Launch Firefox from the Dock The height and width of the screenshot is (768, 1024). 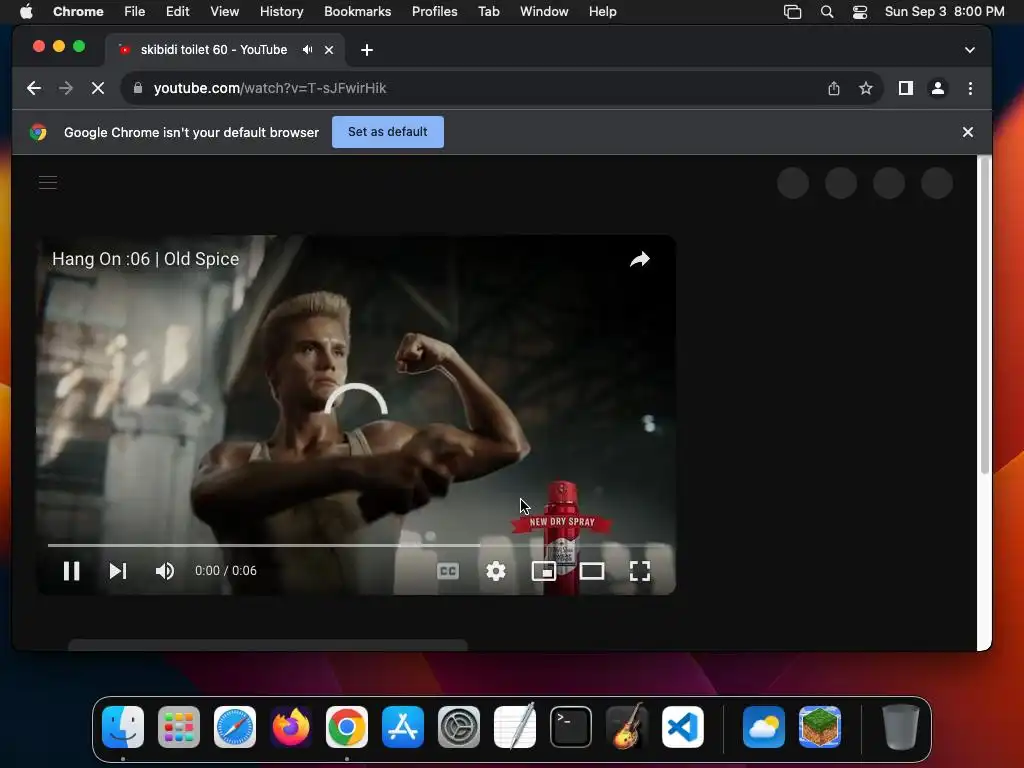(x=291, y=727)
